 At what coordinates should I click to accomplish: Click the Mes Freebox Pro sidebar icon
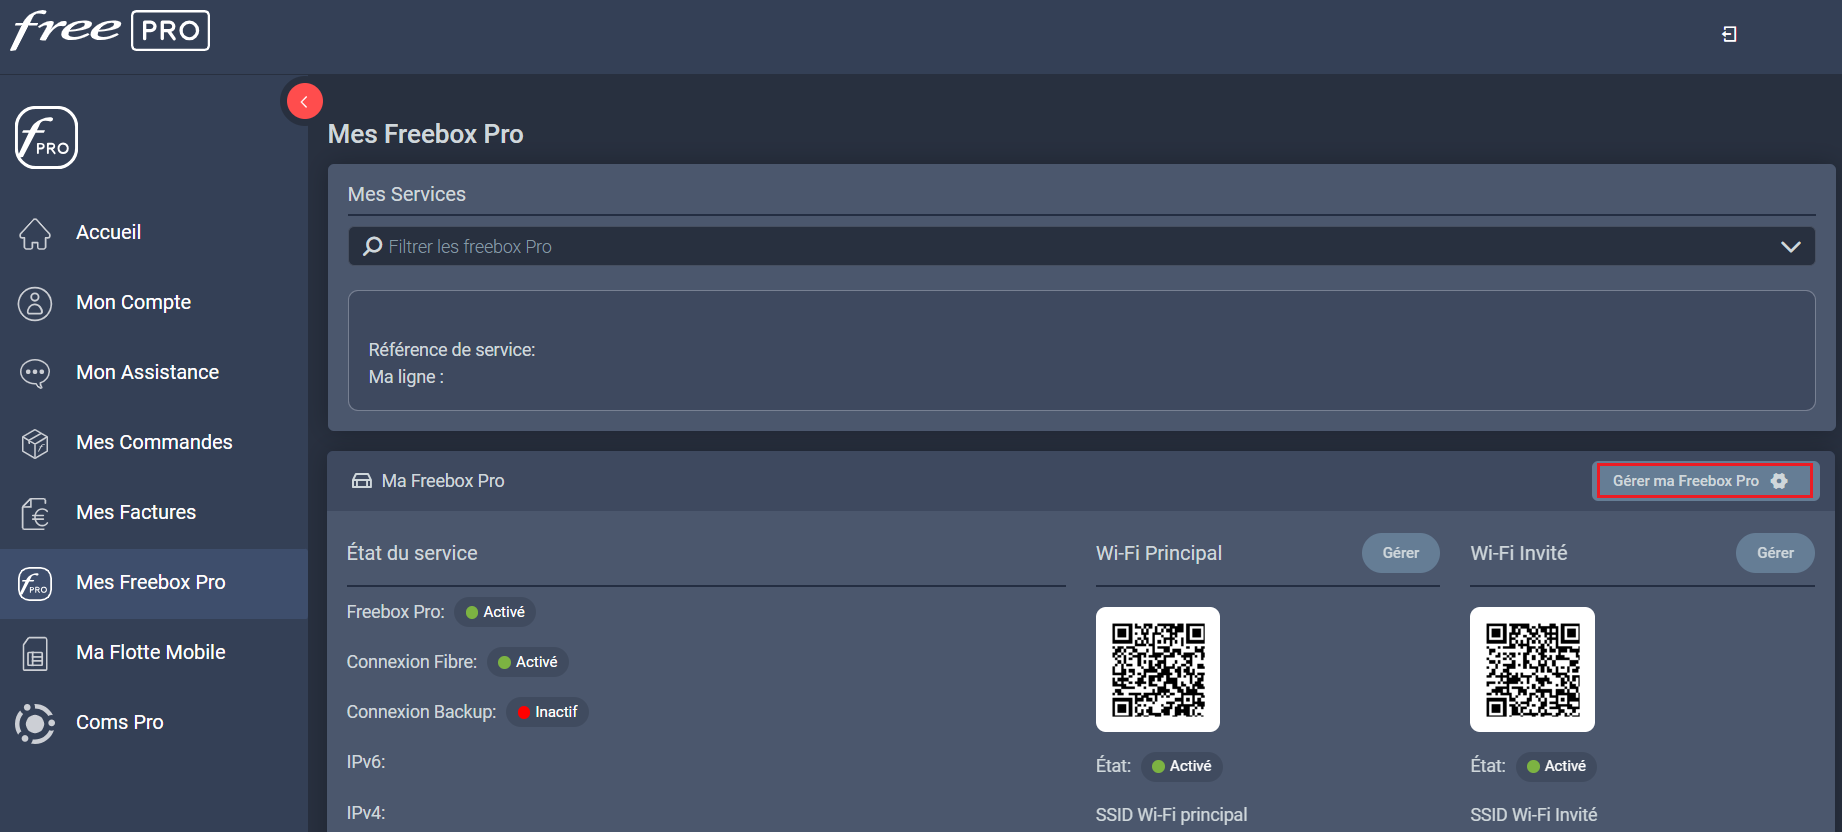click(x=35, y=583)
